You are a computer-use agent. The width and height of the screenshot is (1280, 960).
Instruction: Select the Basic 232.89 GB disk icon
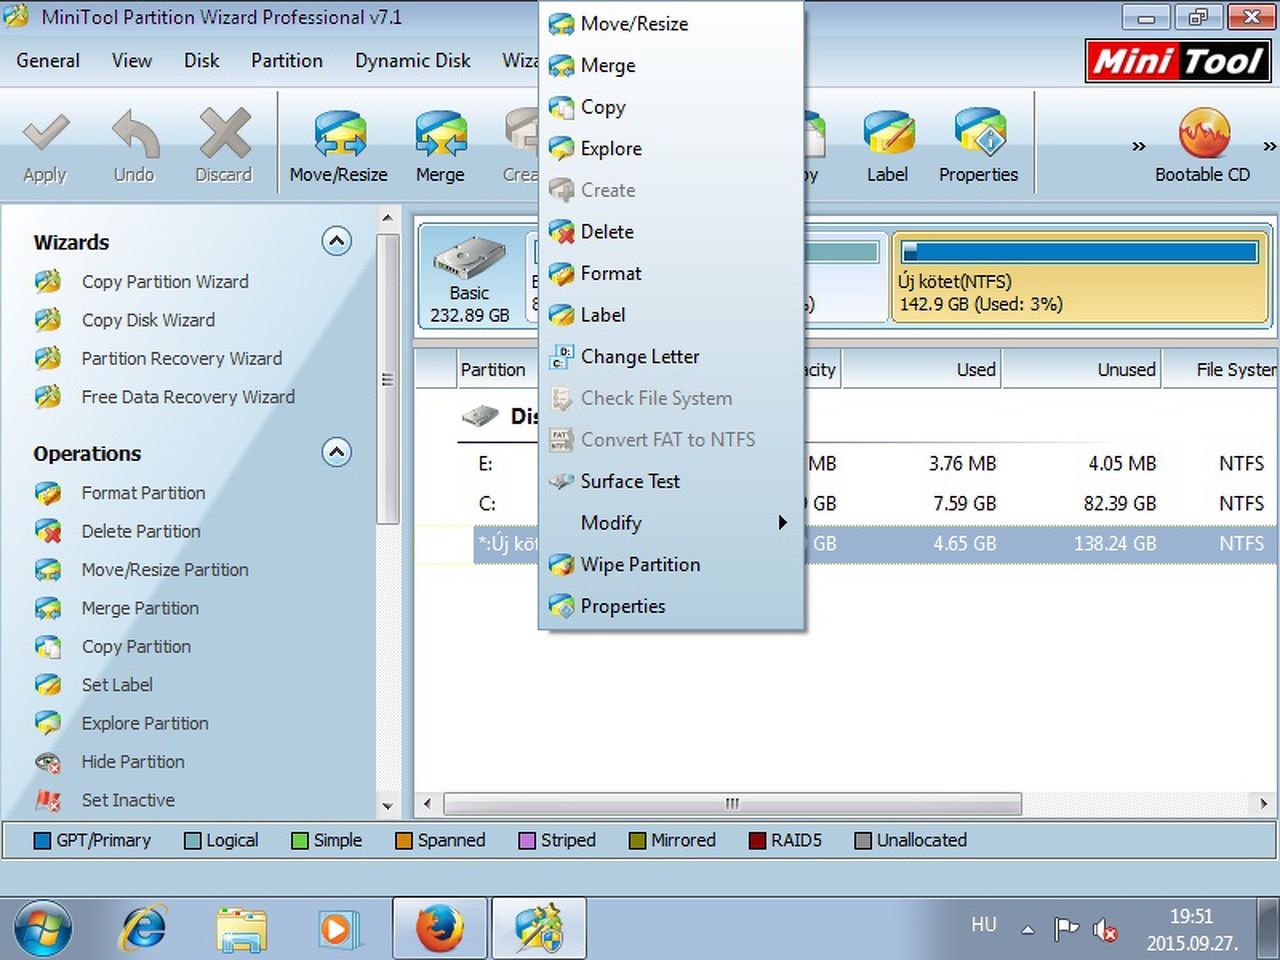click(470, 277)
